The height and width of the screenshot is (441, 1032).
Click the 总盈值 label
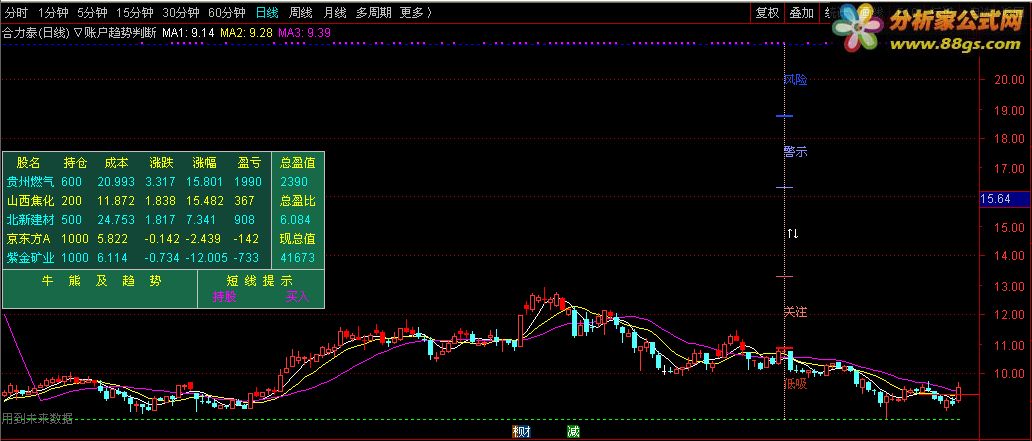(x=297, y=163)
